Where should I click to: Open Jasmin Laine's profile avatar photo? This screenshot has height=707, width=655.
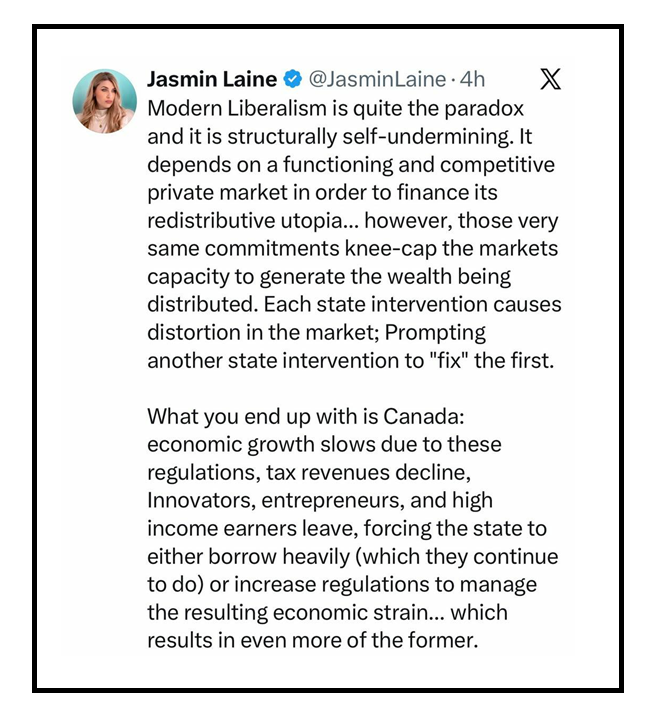[105, 101]
